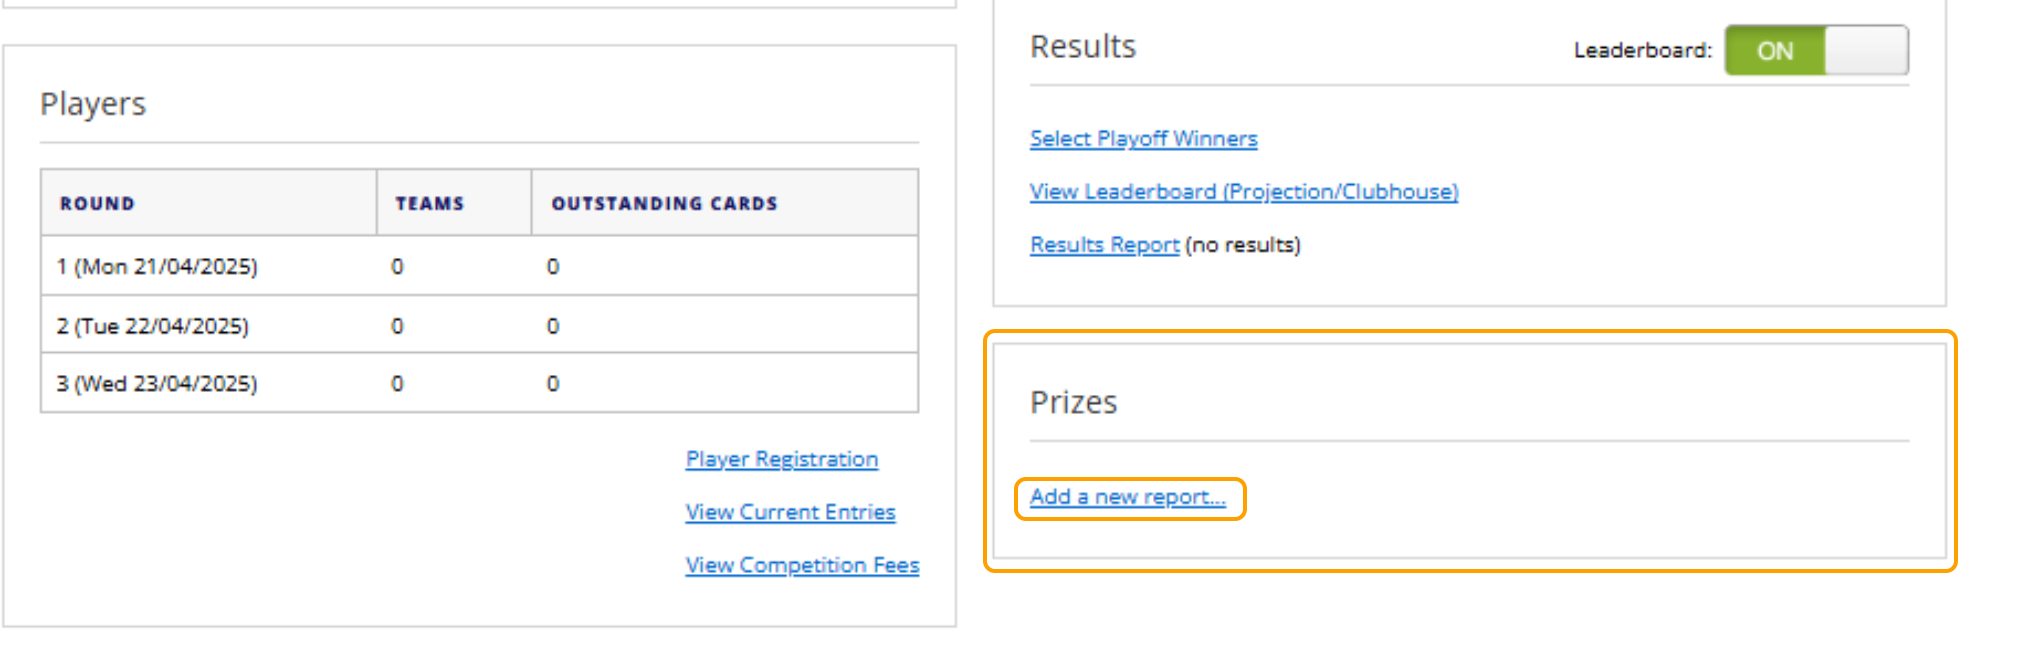
Task: Click the Players section heading
Action: click(93, 104)
